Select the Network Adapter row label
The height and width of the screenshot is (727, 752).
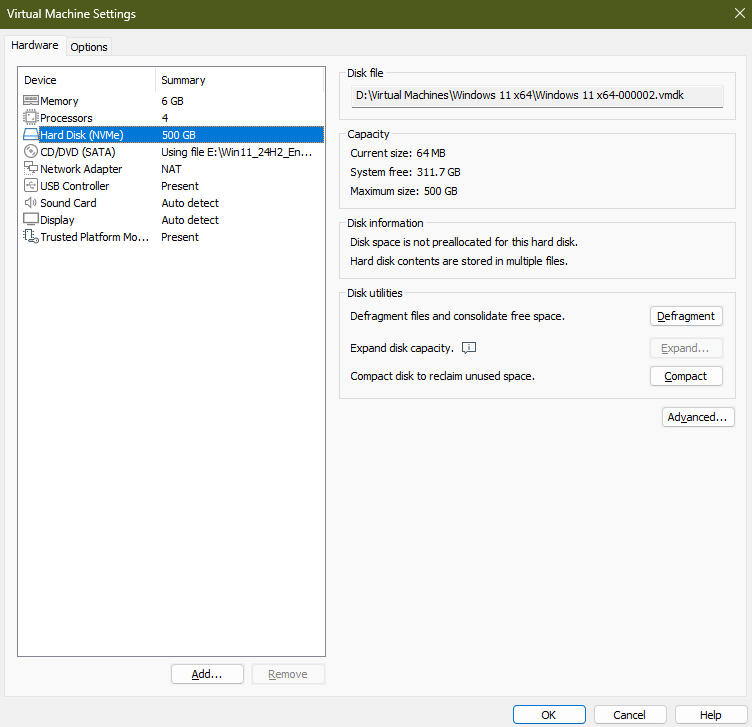point(81,169)
